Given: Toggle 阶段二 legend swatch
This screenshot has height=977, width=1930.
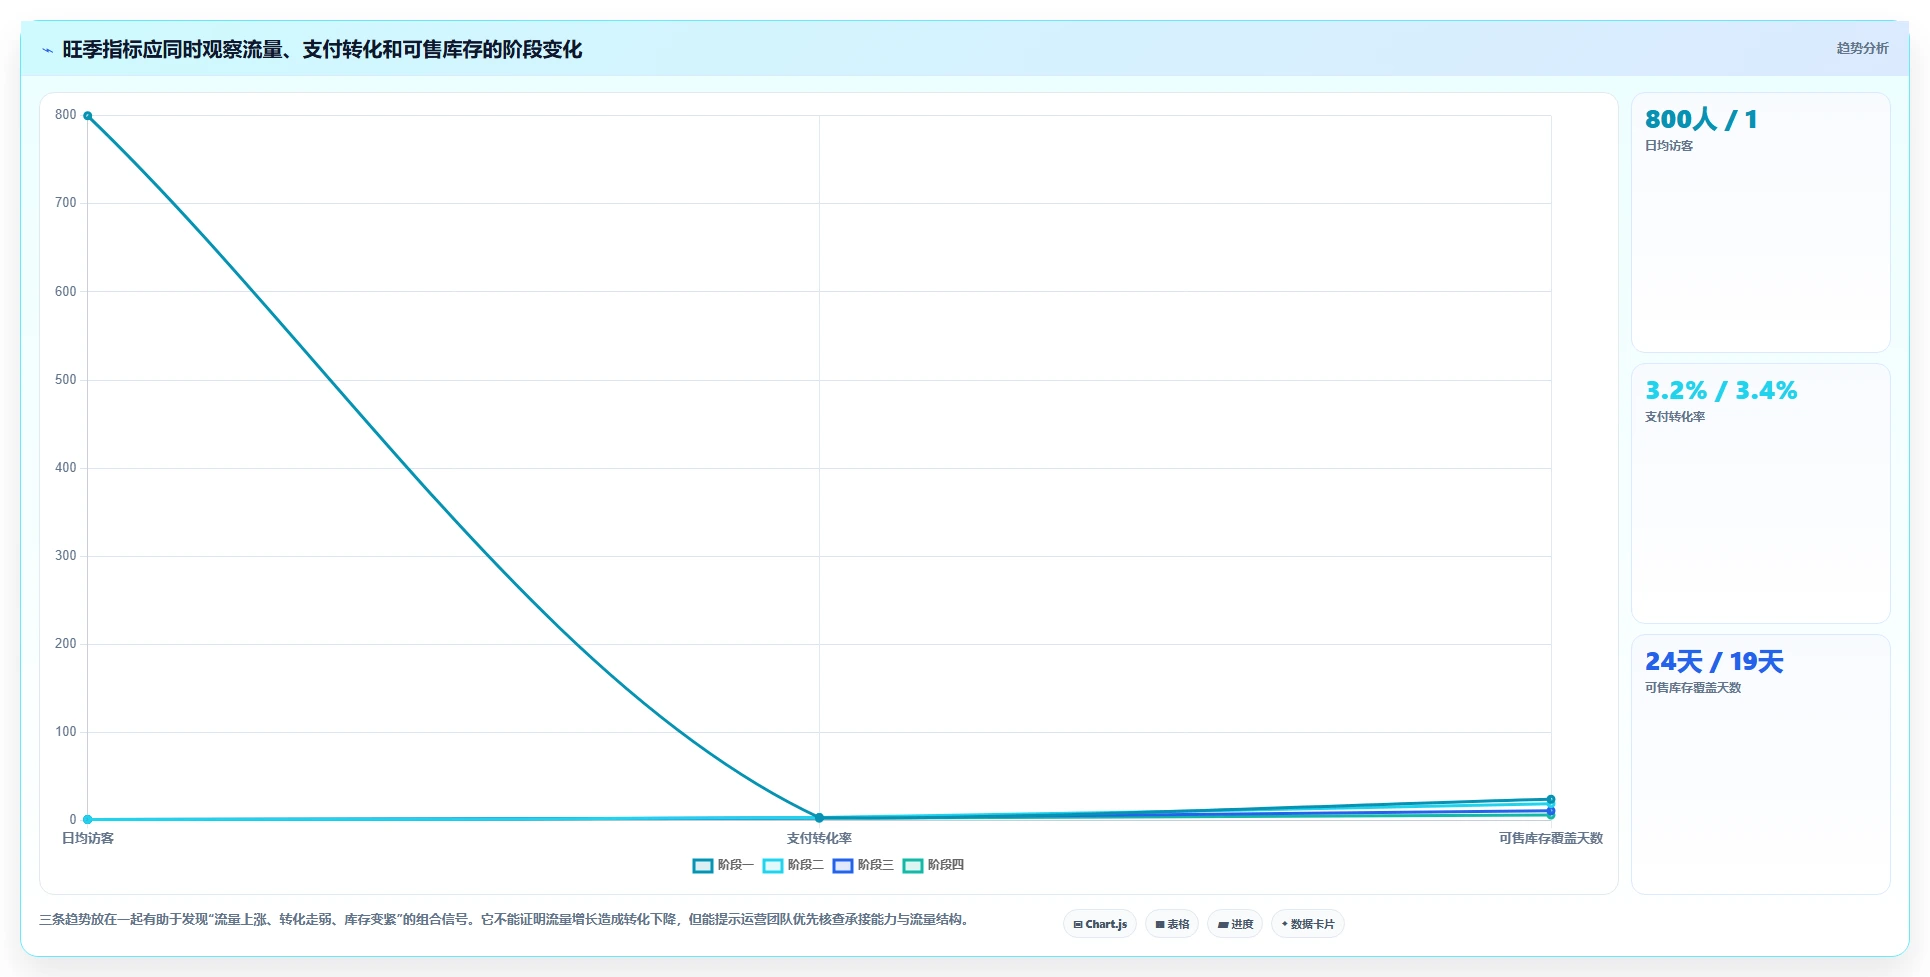Looking at the screenshot, I should (773, 865).
